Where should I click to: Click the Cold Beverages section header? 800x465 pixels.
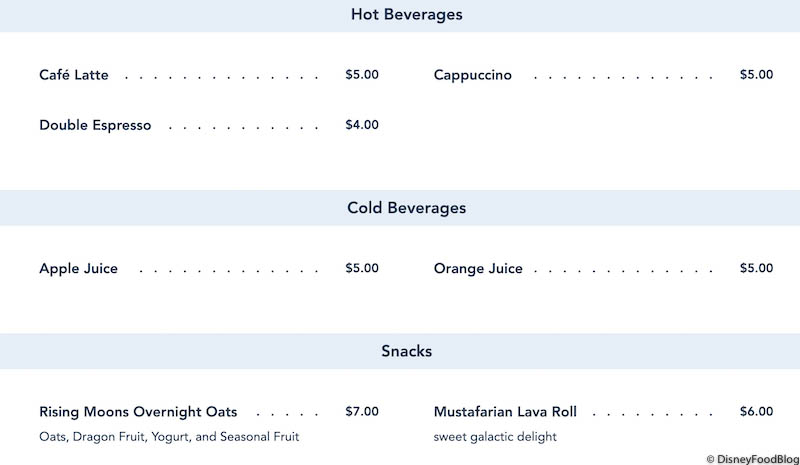click(406, 208)
